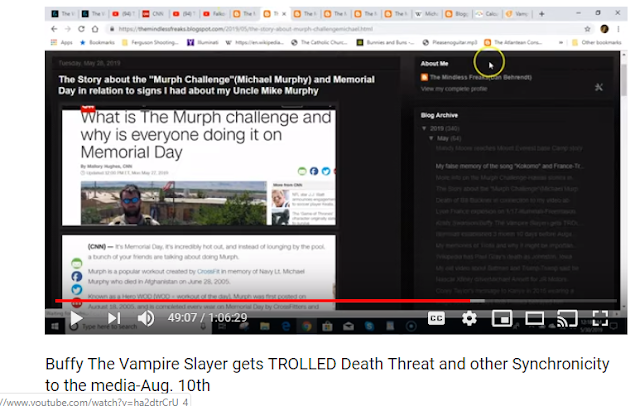The height and width of the screenshot is (406, 640).
Task: Switch to miniplayer mode
Action: pos(502,318)
